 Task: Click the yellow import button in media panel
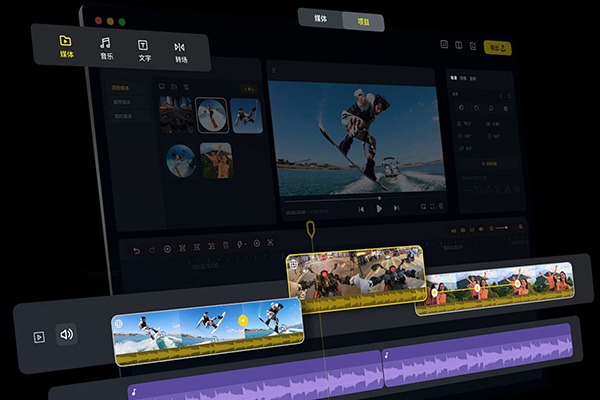click(x=248, y=90)
